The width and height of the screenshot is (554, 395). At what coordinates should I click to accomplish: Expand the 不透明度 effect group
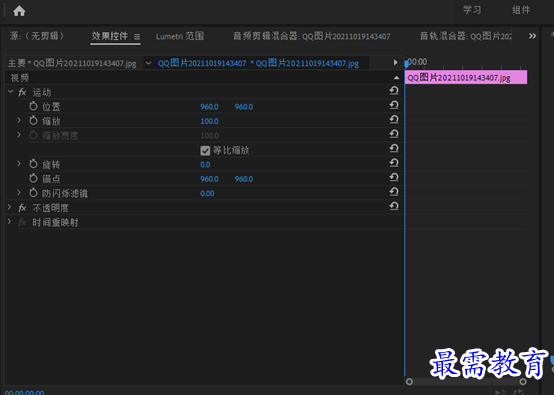click(x=10, y=207)
